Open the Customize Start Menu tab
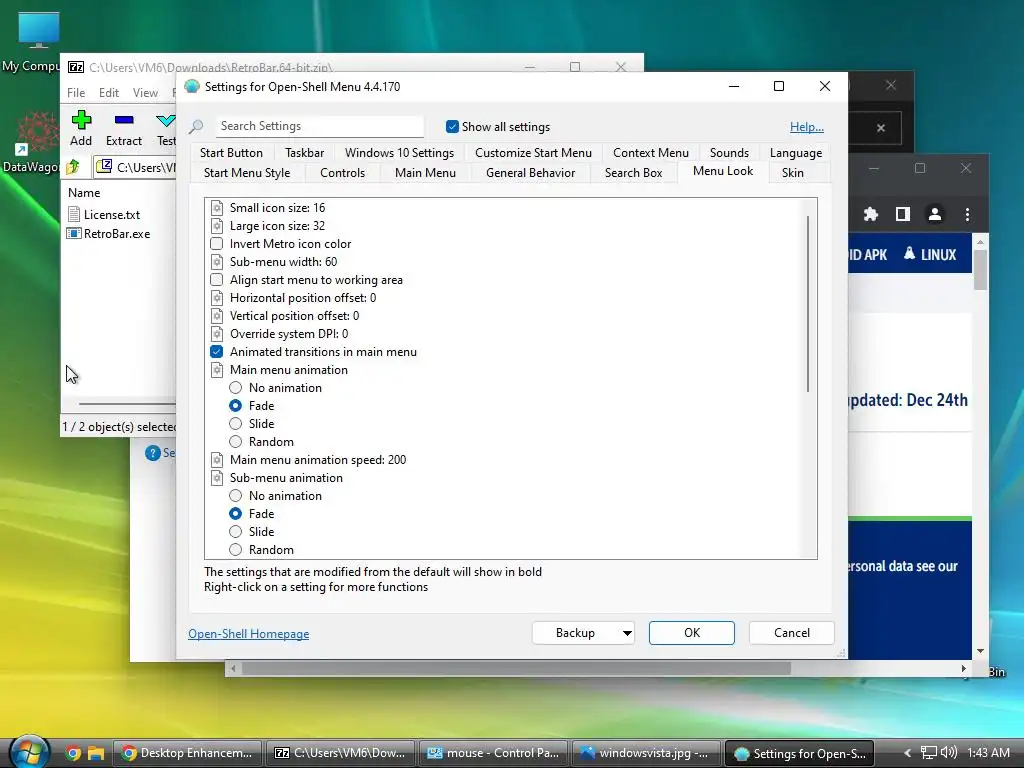The height and width of the screenshot is (768, 1024). point(533,153)
